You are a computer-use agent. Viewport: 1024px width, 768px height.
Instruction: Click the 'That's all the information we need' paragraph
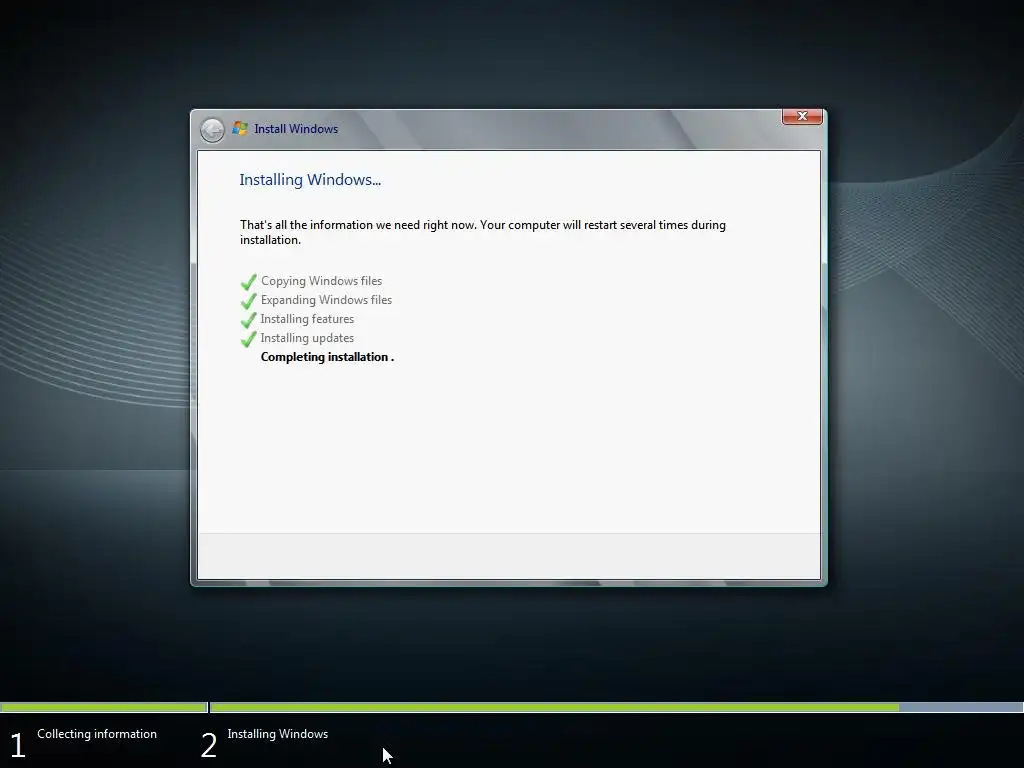483,232
